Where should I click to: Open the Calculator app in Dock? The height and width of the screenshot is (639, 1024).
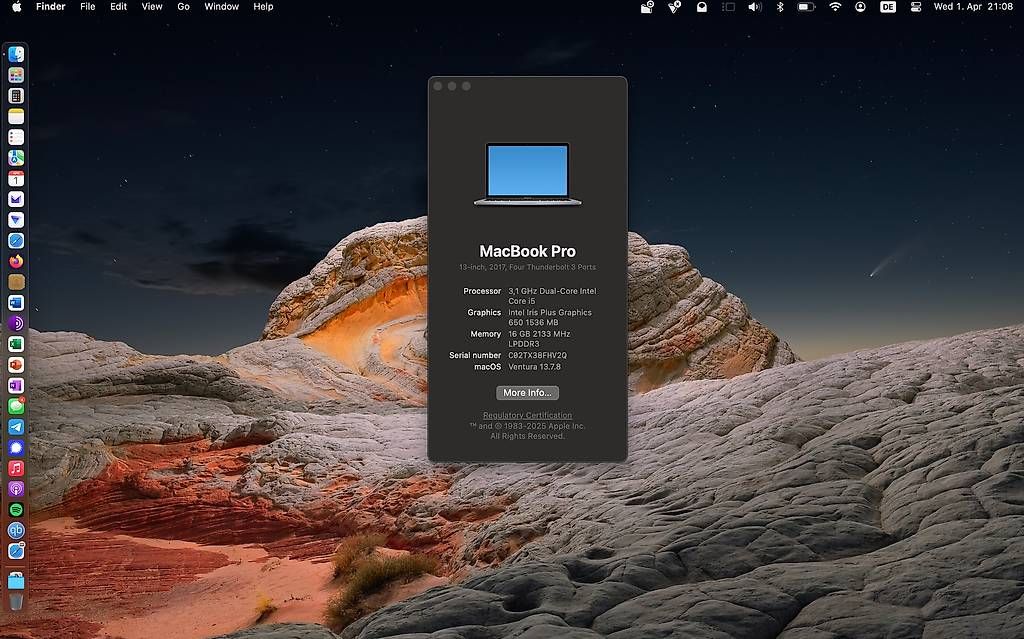click(16, 96)
